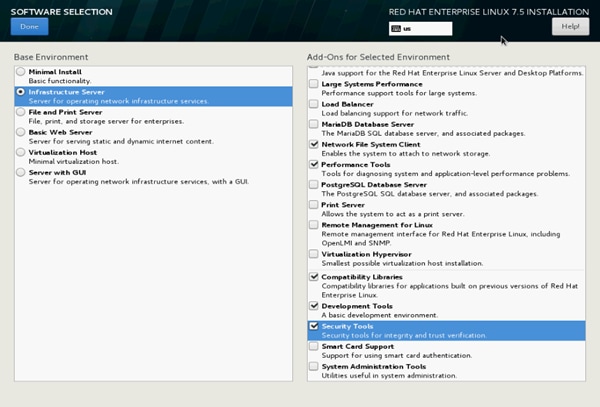Image resolution: width=600 pixels, height=407 pixels.
Task: Uncheck Performance Tools checkbox
Action: 314,164
